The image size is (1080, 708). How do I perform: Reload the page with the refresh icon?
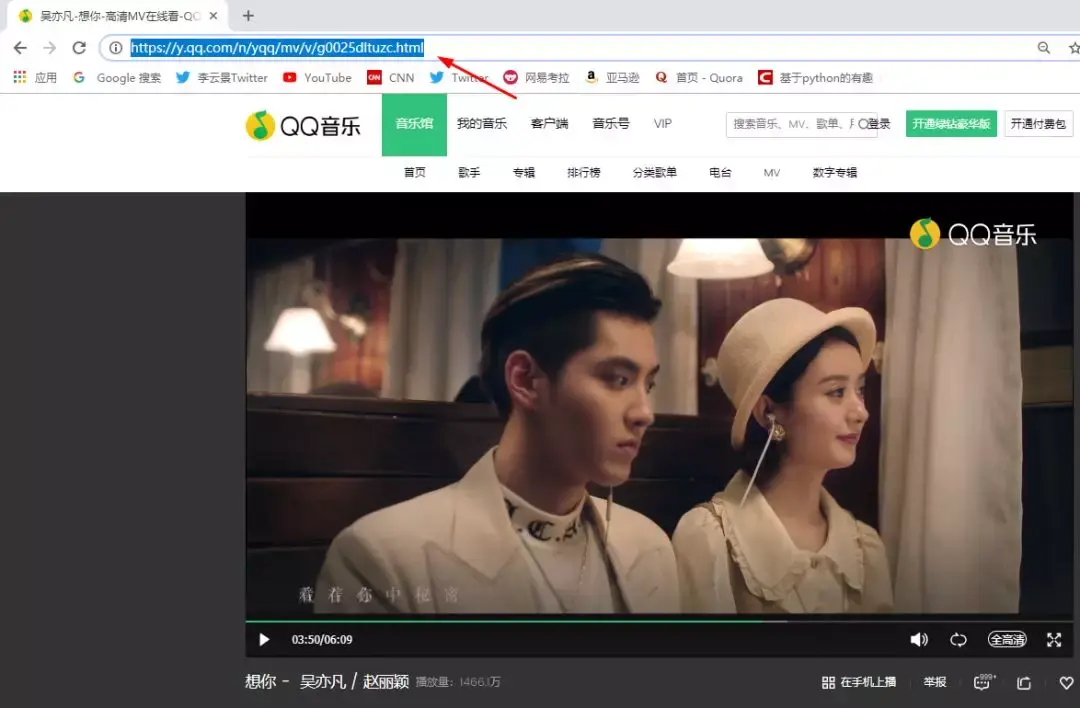79,48
